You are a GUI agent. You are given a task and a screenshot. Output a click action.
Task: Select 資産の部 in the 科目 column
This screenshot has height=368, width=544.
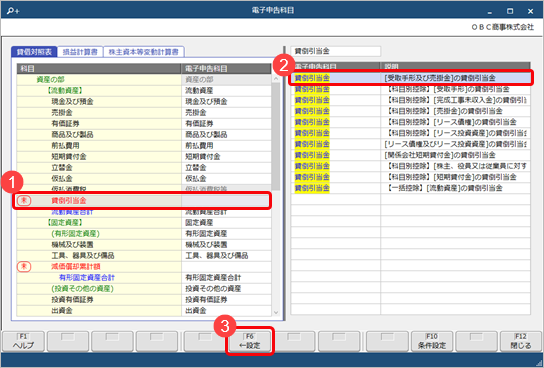pyautogui.click(x=50, y=79)
